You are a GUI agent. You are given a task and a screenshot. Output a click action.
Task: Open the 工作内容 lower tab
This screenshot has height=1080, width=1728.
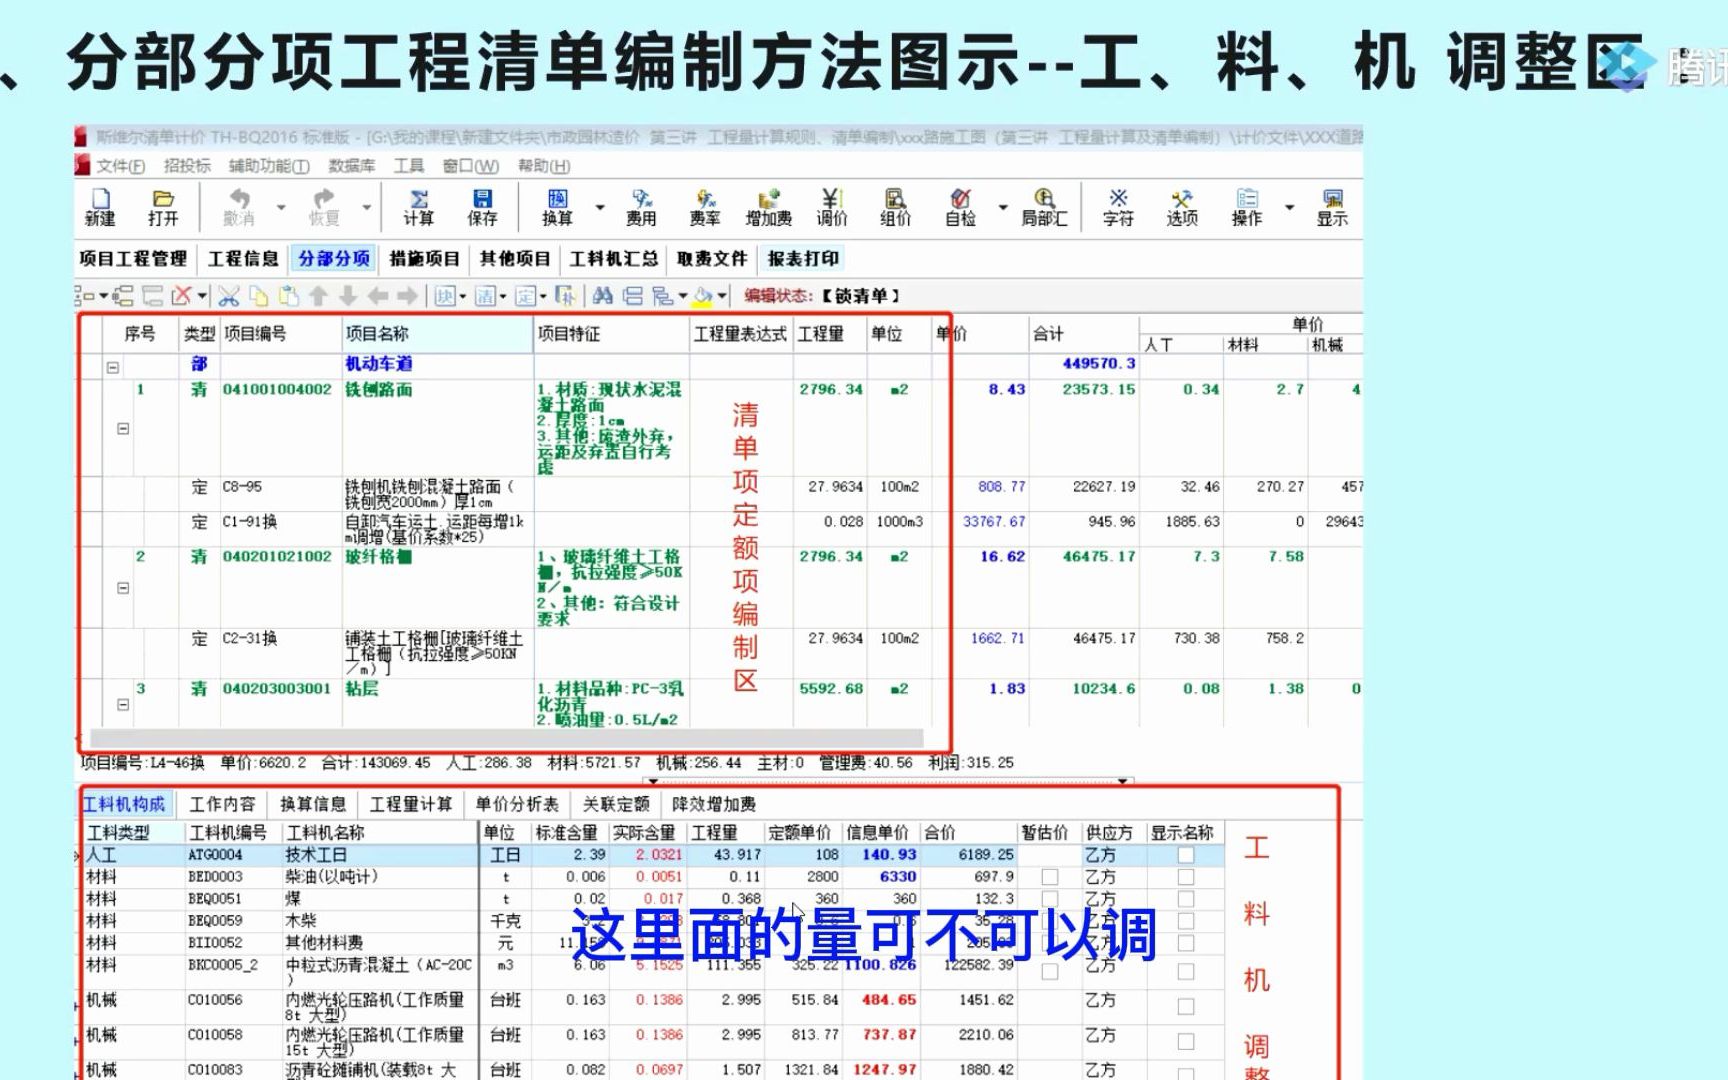(222, 804)
